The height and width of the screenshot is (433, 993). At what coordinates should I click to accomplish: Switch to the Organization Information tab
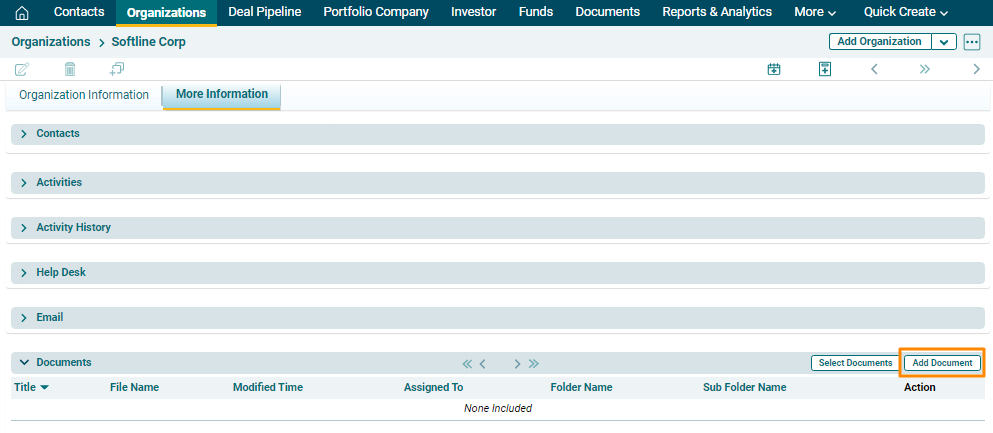(x=84, y=95)
